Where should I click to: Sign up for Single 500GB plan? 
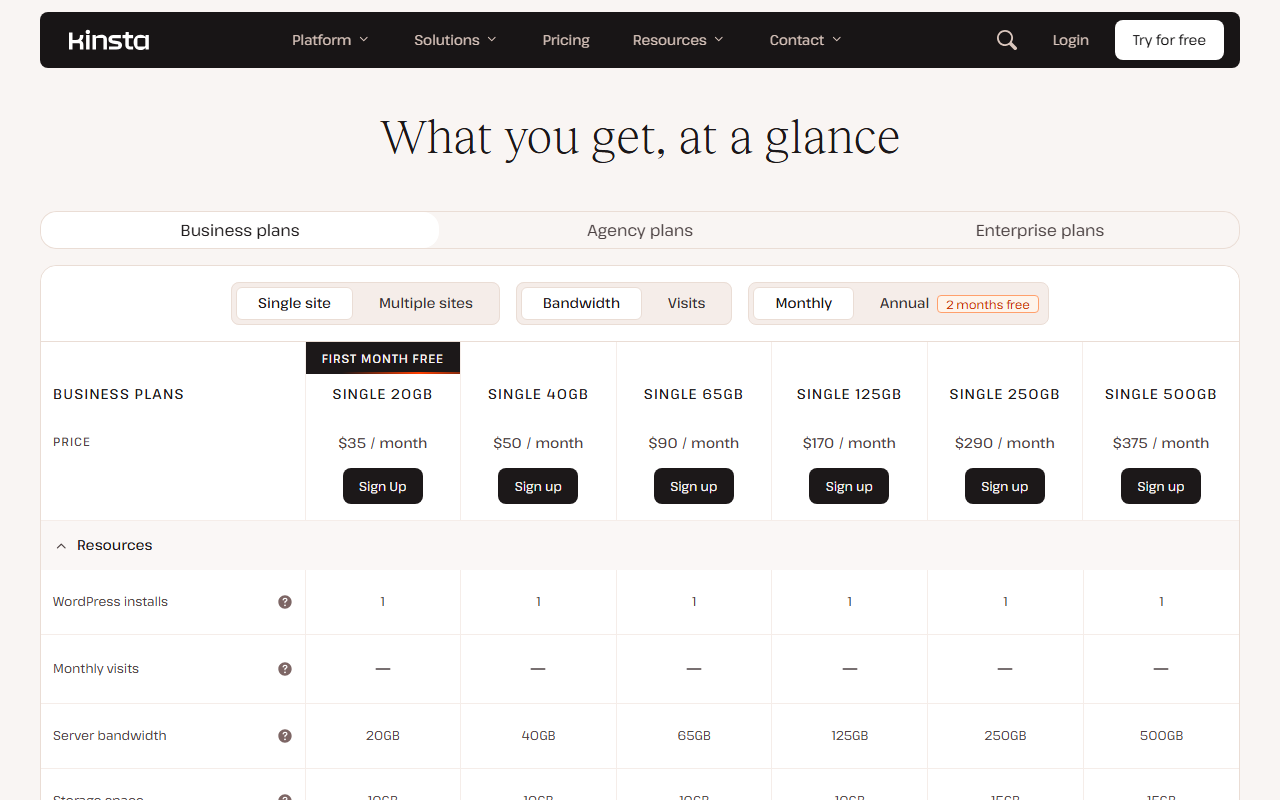[x=1161, y=486]
